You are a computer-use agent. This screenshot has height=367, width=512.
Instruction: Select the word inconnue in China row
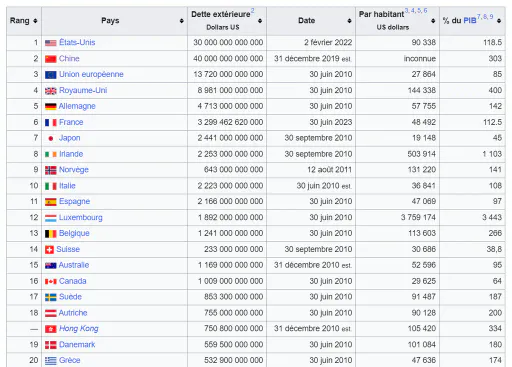pos(420,59)
